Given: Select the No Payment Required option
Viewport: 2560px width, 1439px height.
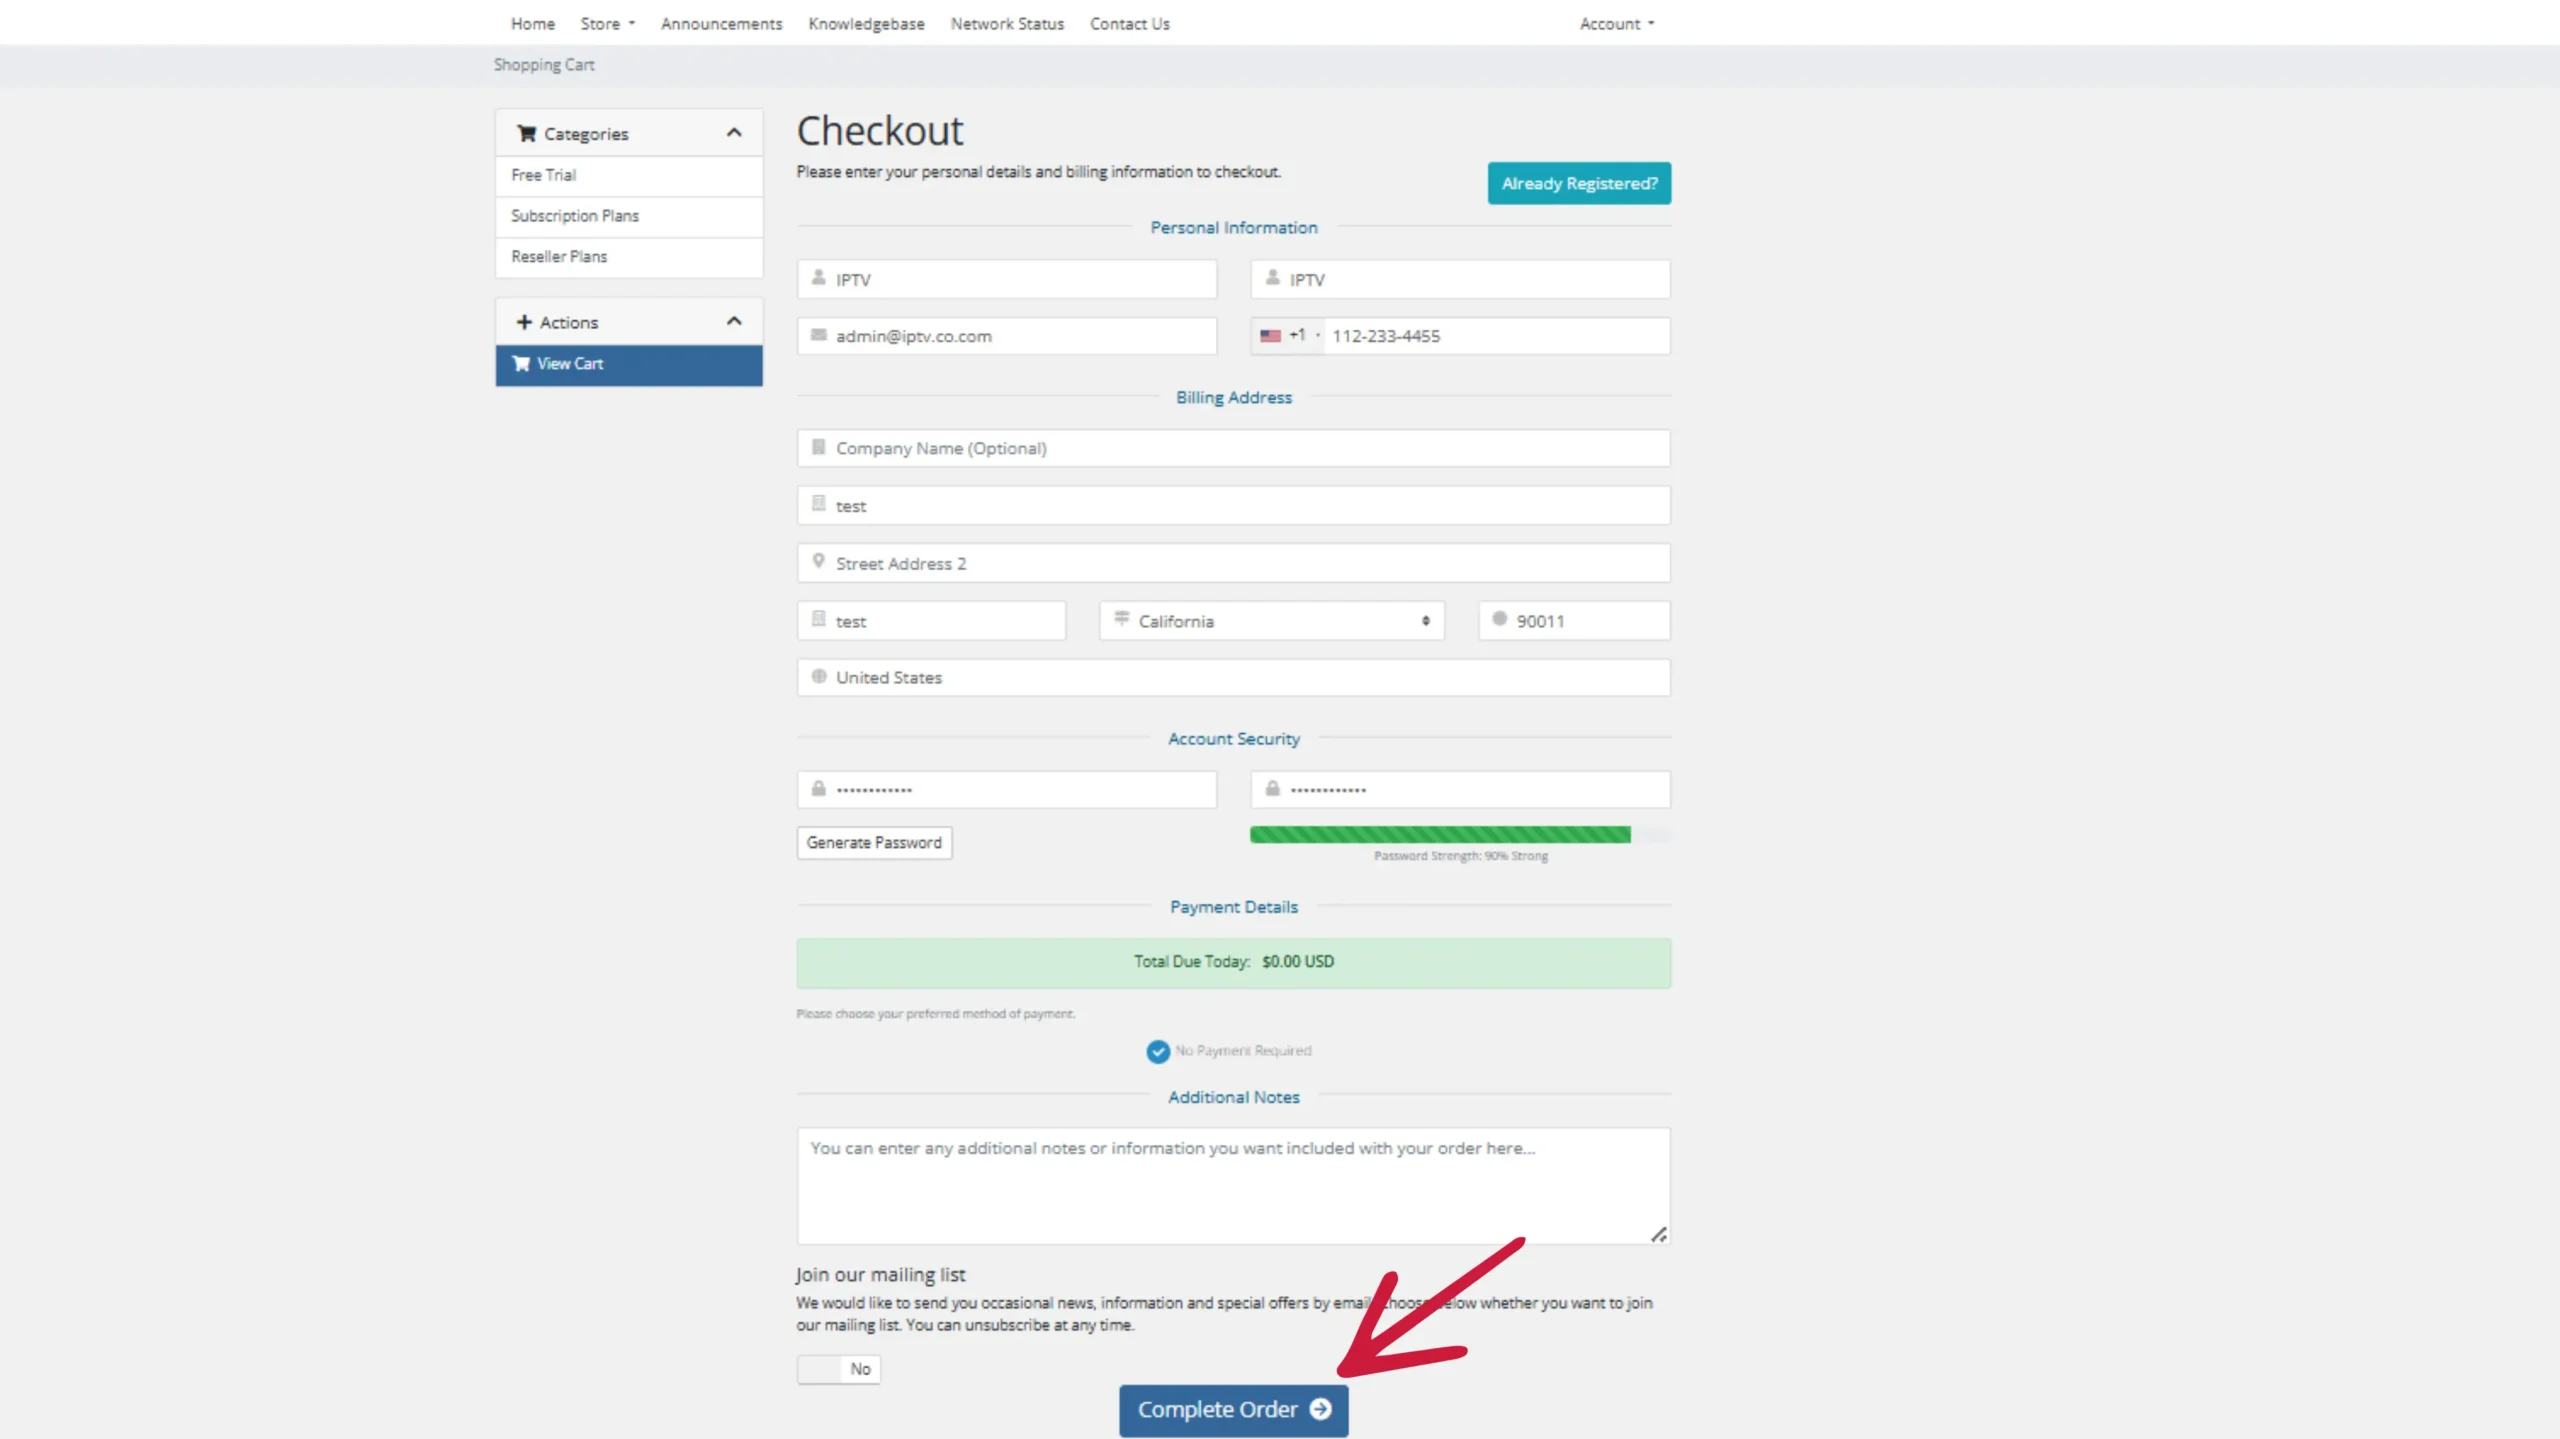Looking at the screenshot, I should [x=1229, y=1051].
